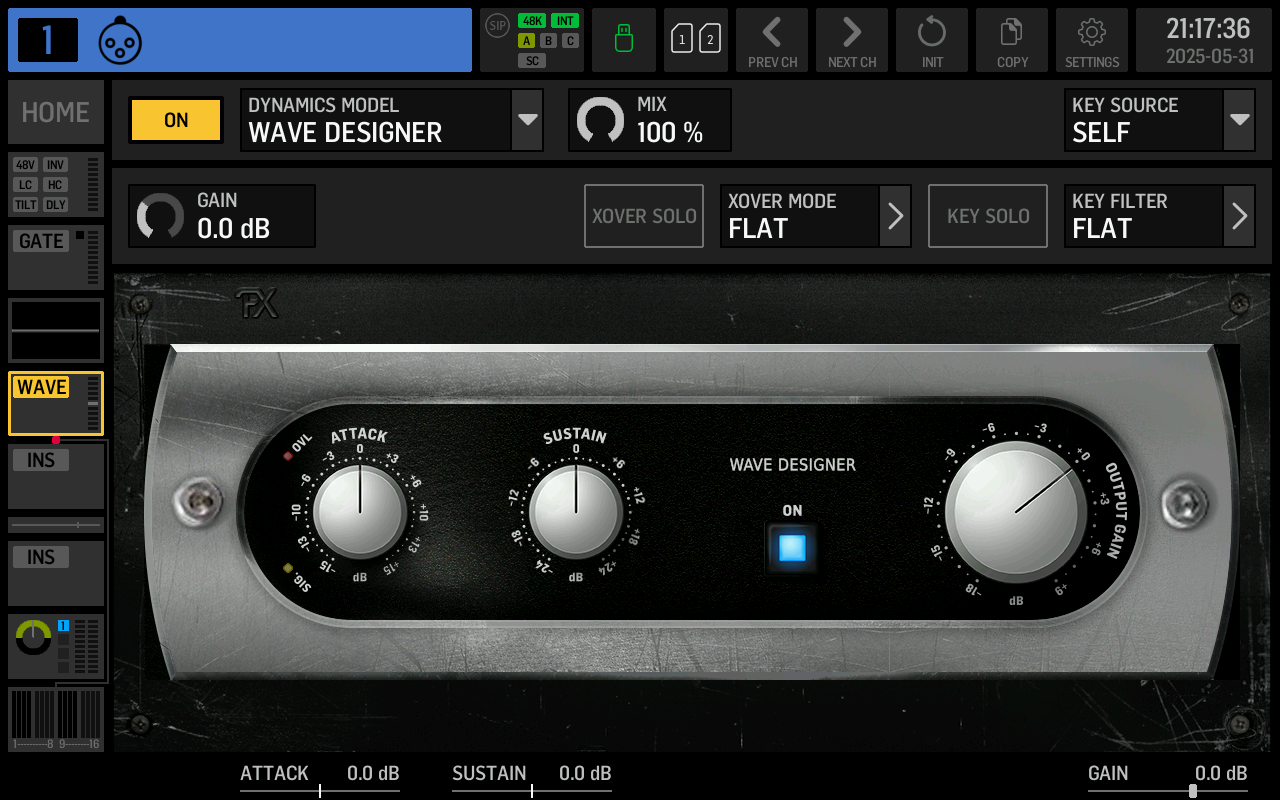
Task: Open the HOME screen
Action: tap(55, 112)
